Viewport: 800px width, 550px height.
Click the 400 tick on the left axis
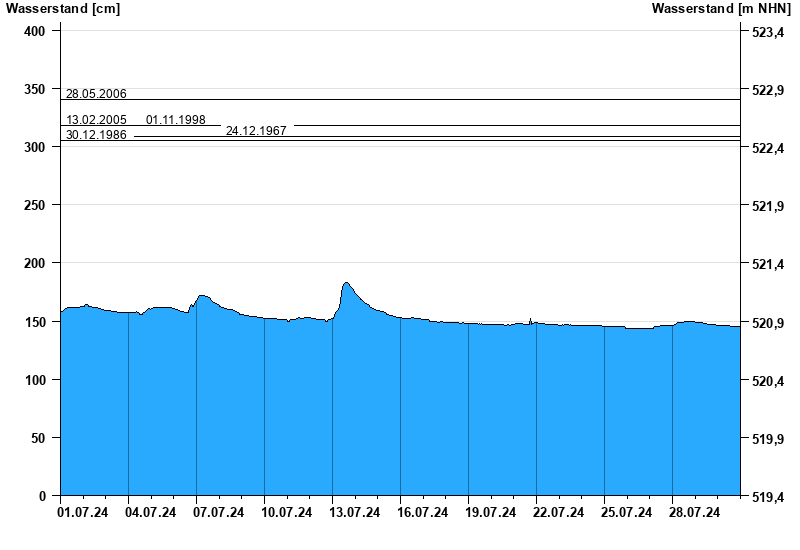pyautogui.click(x=35, y=32)
